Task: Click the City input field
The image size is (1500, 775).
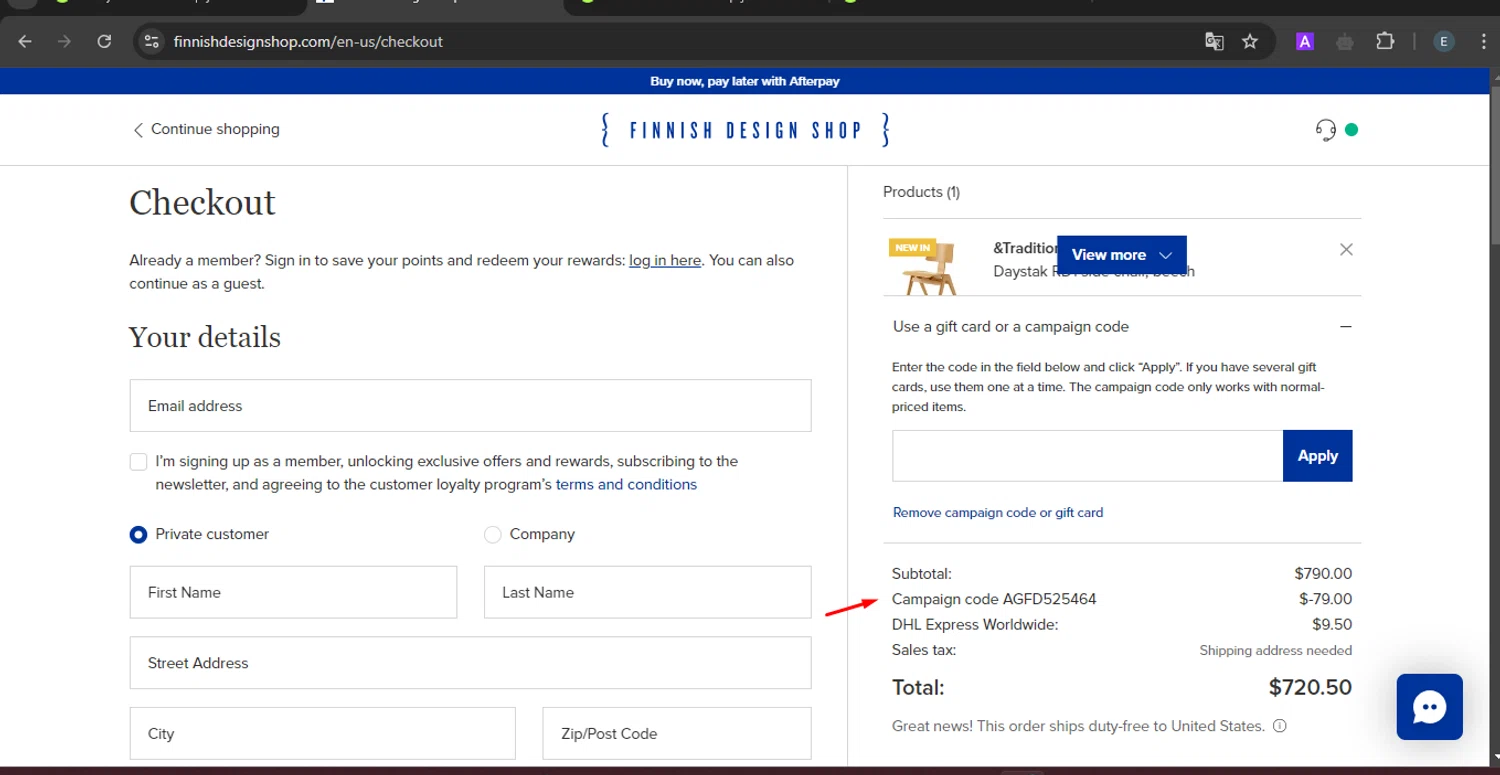Action: pos(322,733)
